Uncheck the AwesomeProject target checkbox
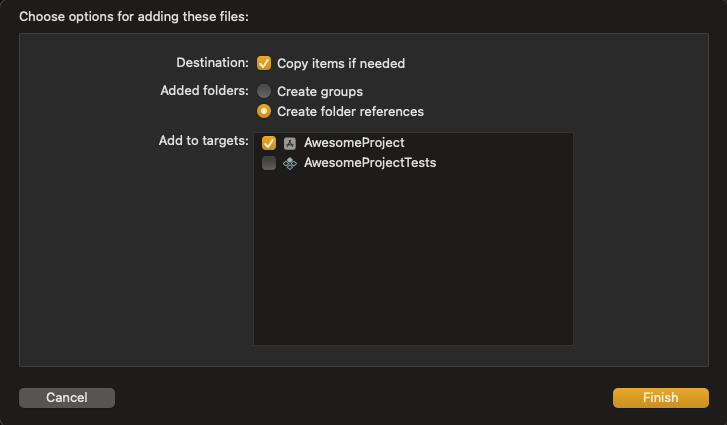 269,143
